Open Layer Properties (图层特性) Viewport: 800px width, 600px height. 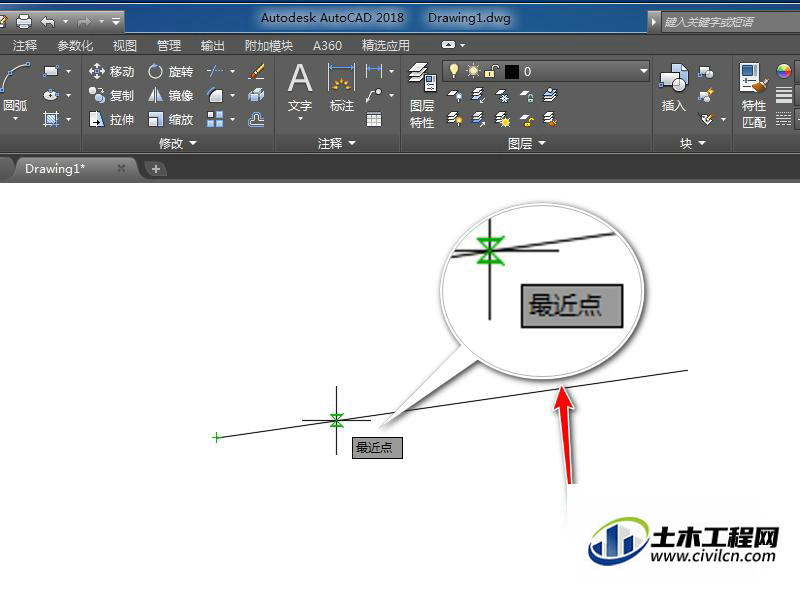[422, 95]
